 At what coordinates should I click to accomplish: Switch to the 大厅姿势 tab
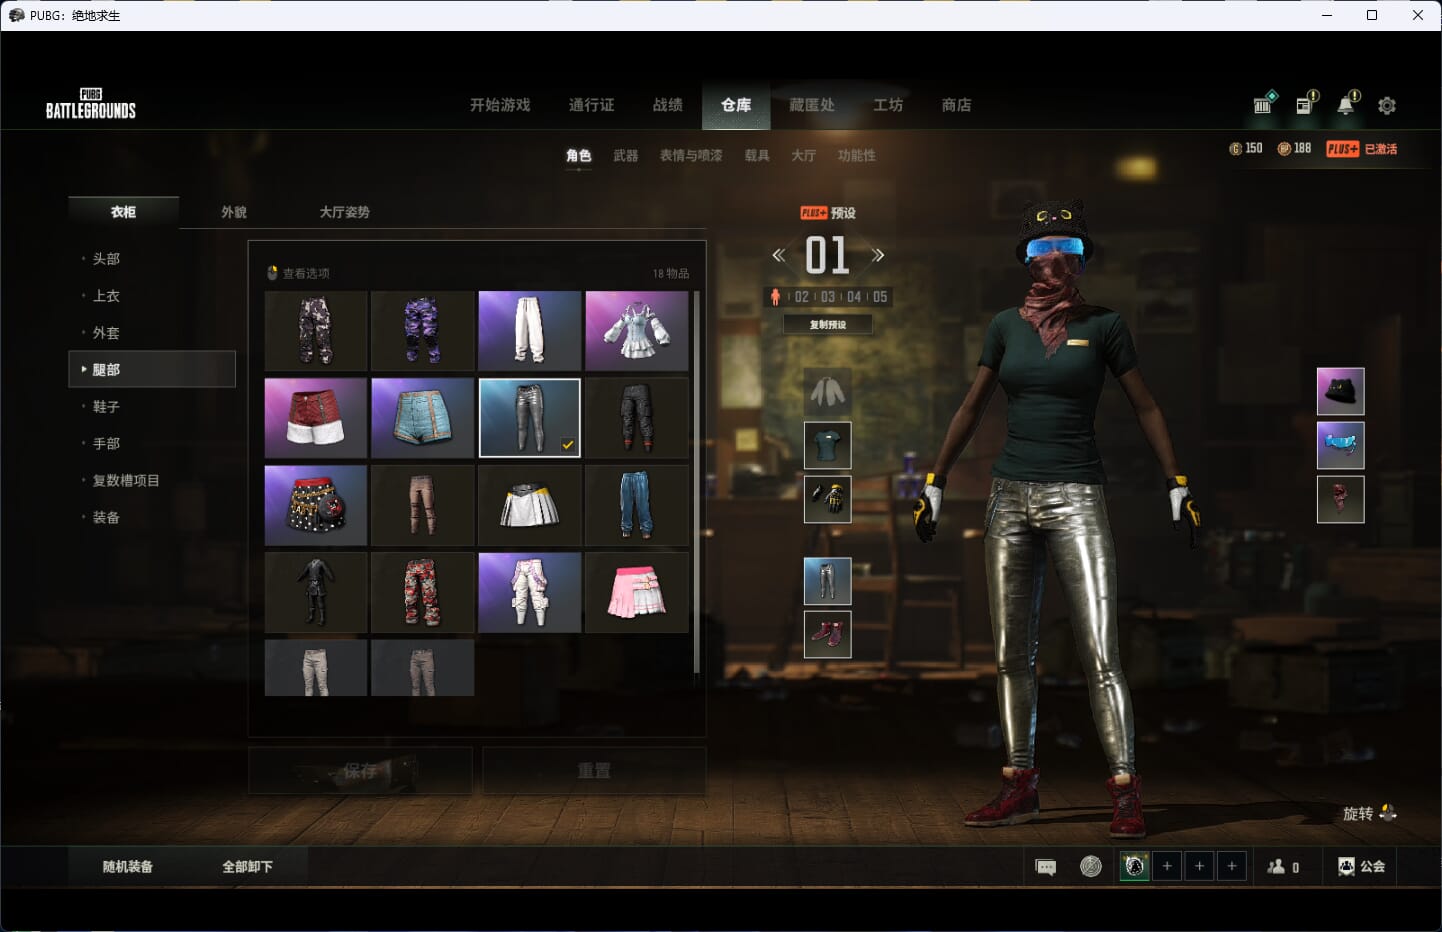pyautogui.click(x=345, y=212)
